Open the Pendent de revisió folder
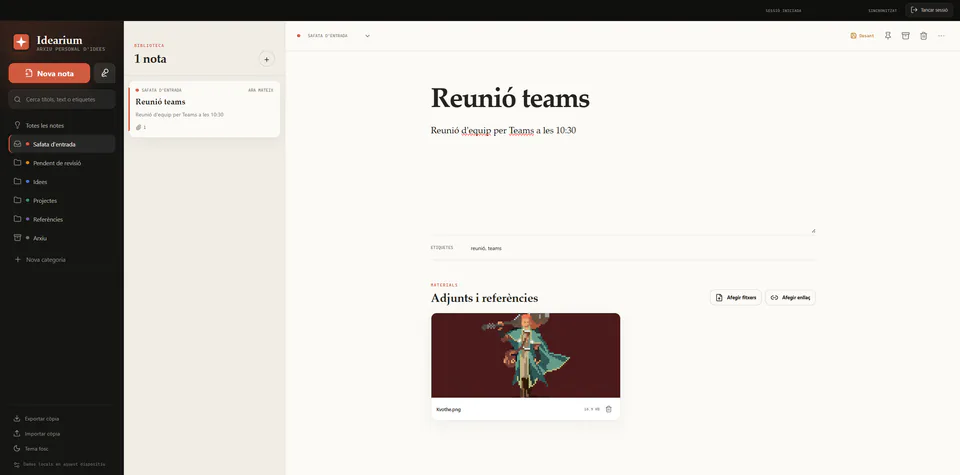The width and height of the screenshot is (960, 475). click(62, 163)
